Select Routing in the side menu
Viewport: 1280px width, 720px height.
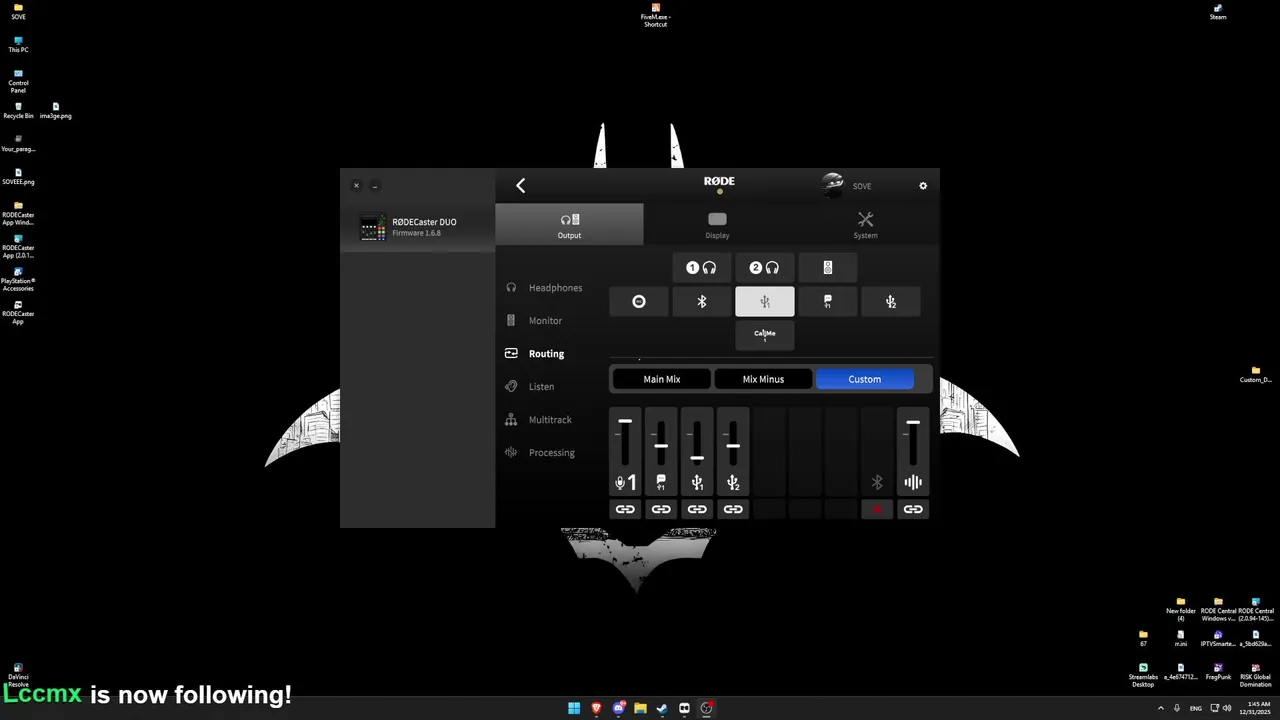point(535,354)
